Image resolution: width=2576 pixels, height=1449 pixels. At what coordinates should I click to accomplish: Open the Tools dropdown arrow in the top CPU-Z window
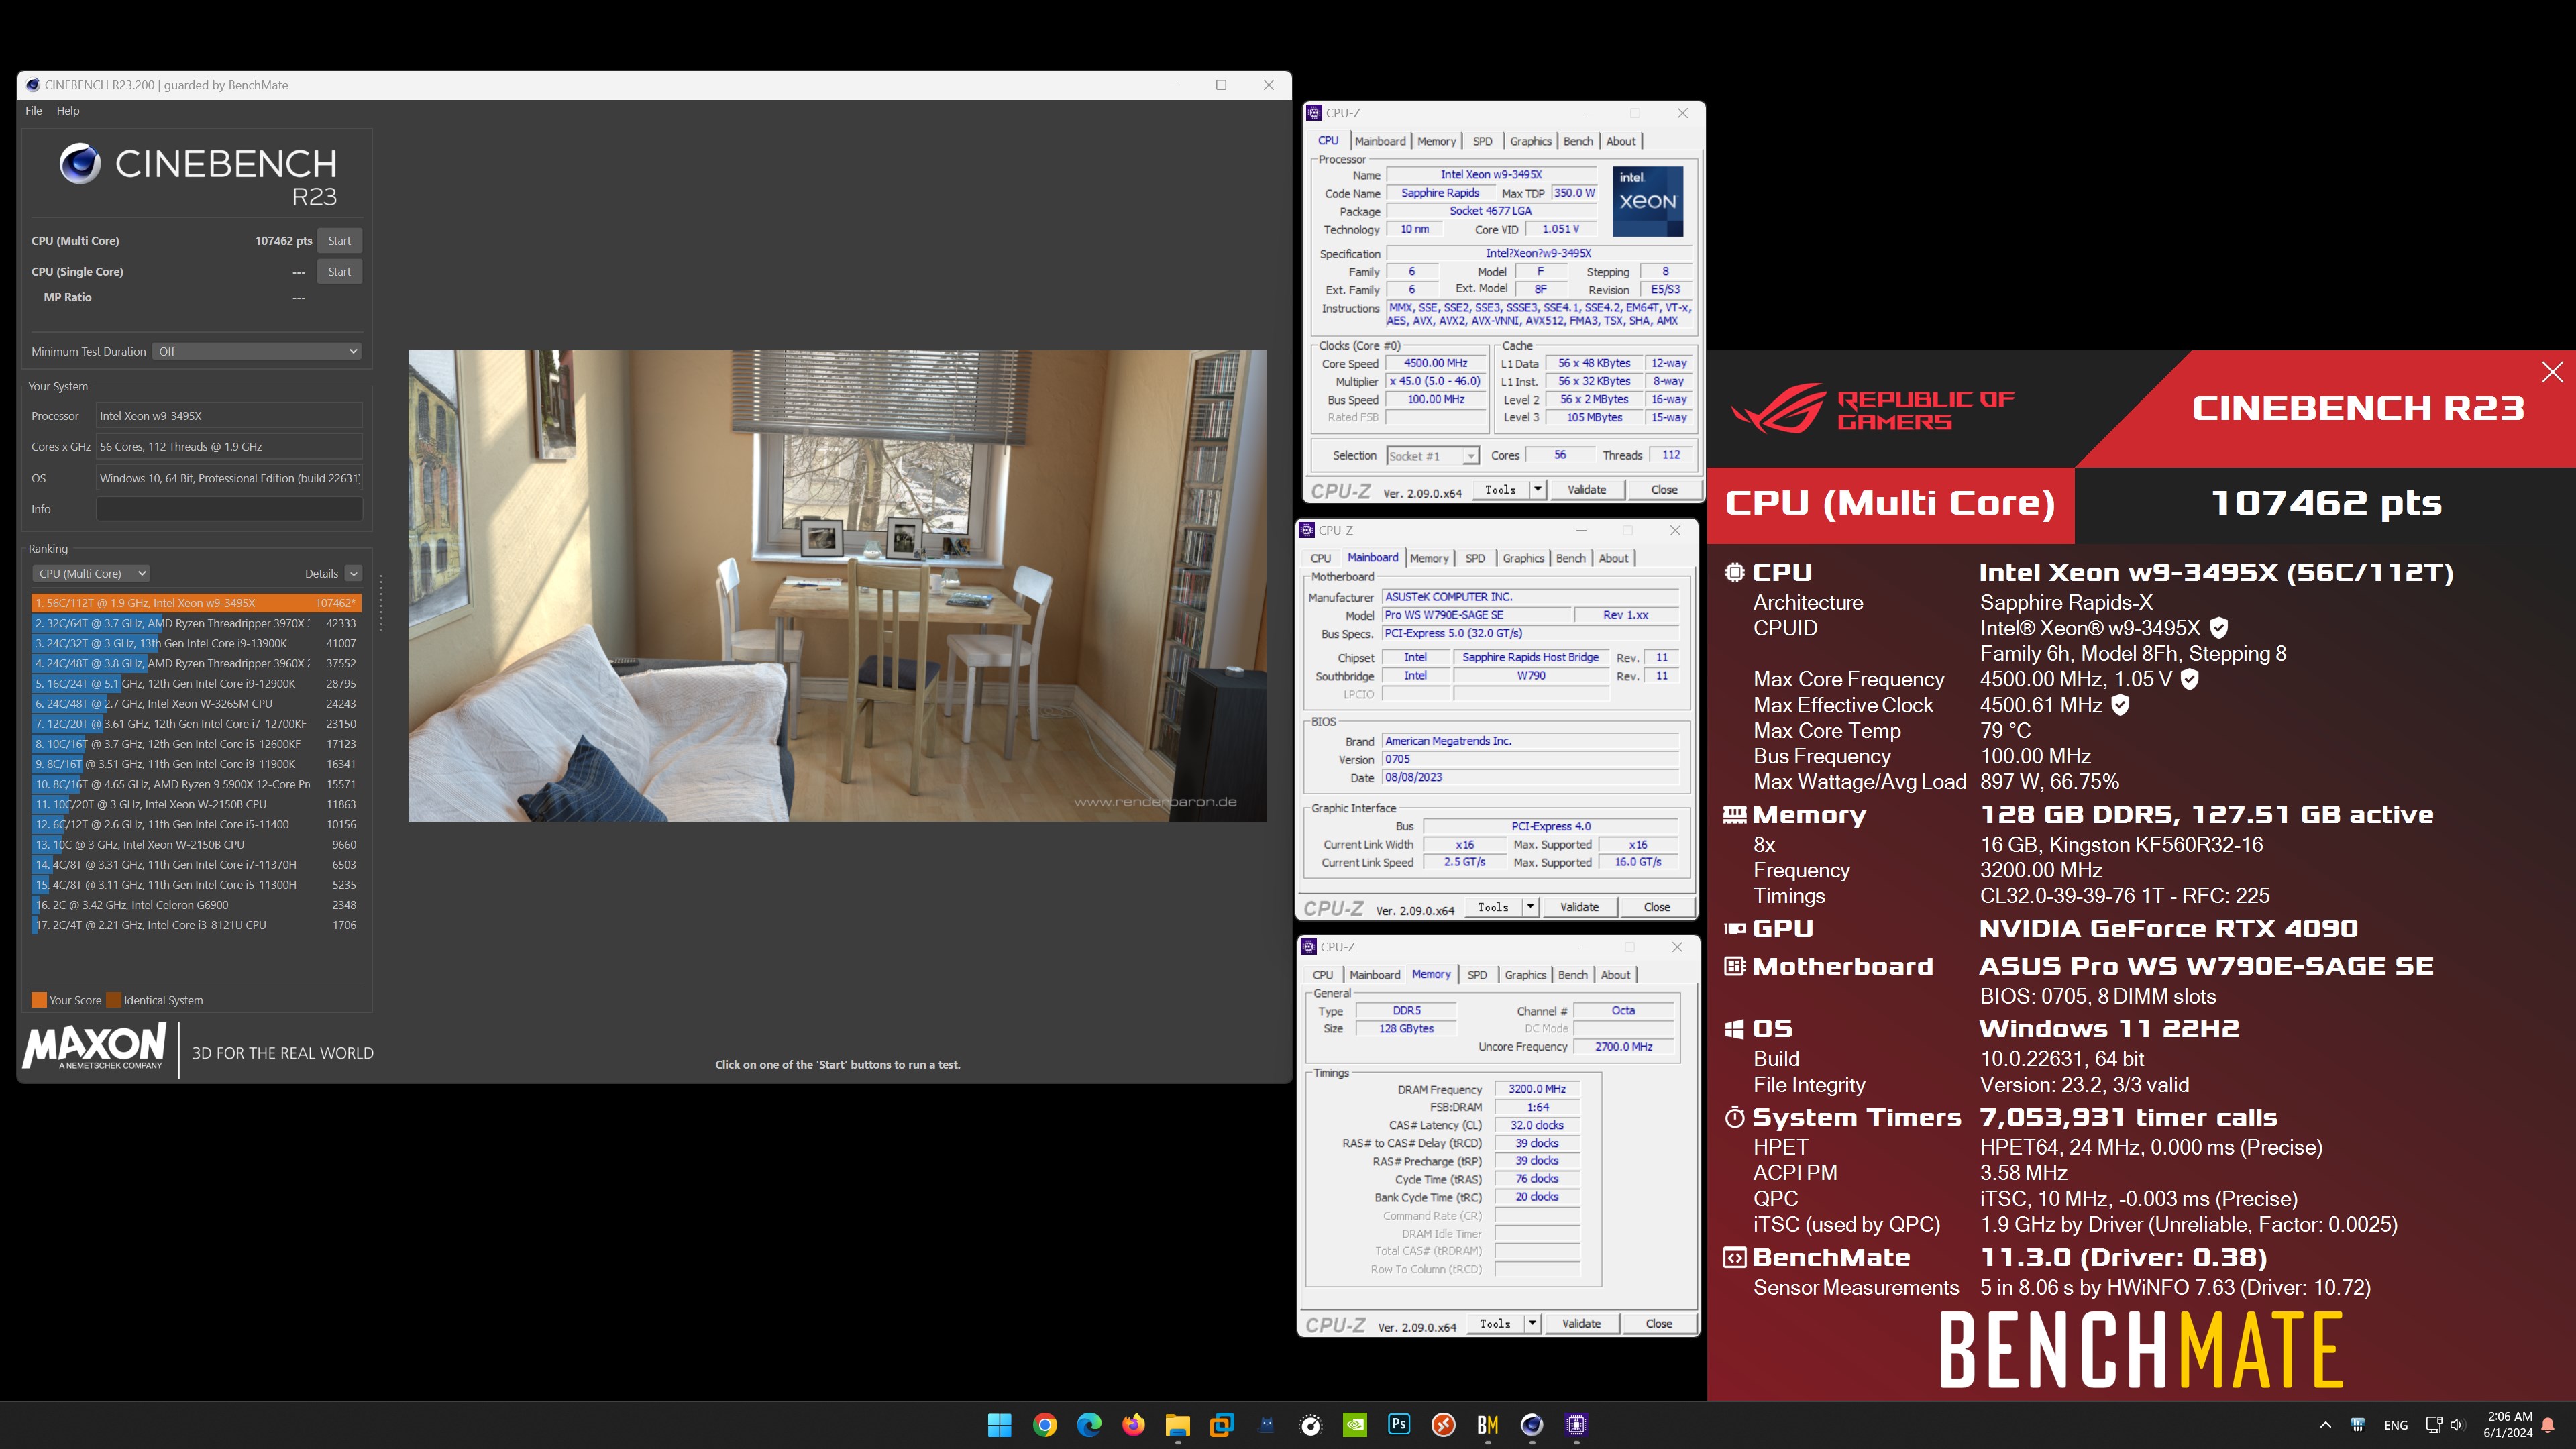[1538, 490]
